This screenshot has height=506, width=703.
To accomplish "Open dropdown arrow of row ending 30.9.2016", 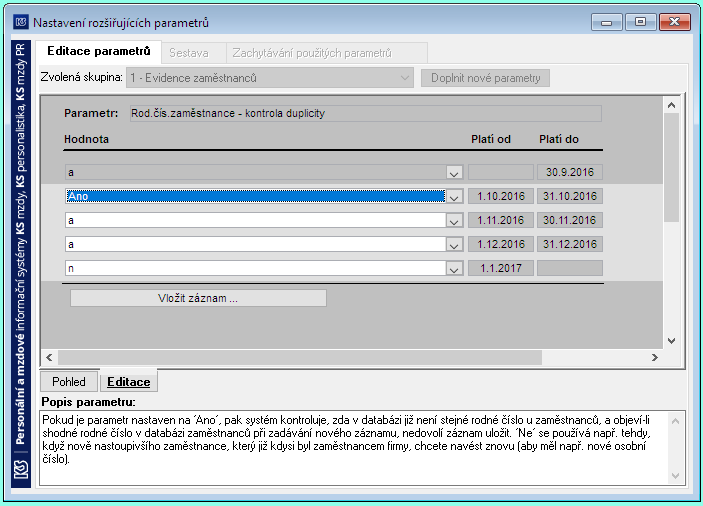I will coord(454,173).
